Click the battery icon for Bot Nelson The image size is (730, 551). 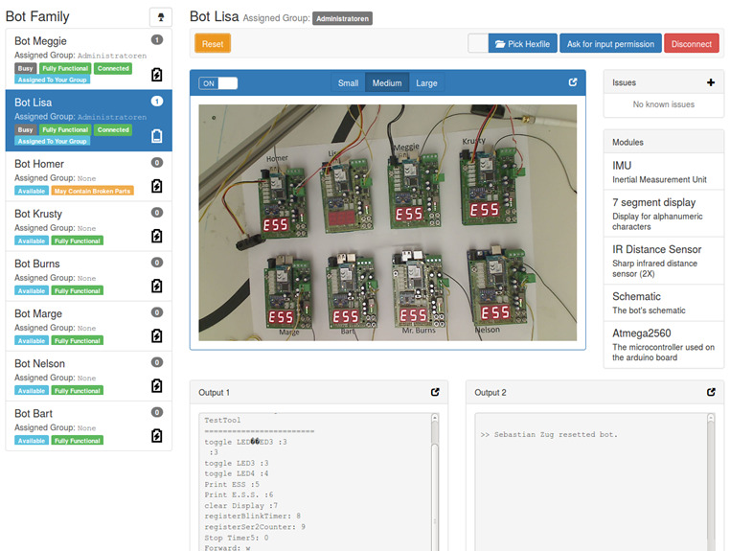click(x=157, y=385)
